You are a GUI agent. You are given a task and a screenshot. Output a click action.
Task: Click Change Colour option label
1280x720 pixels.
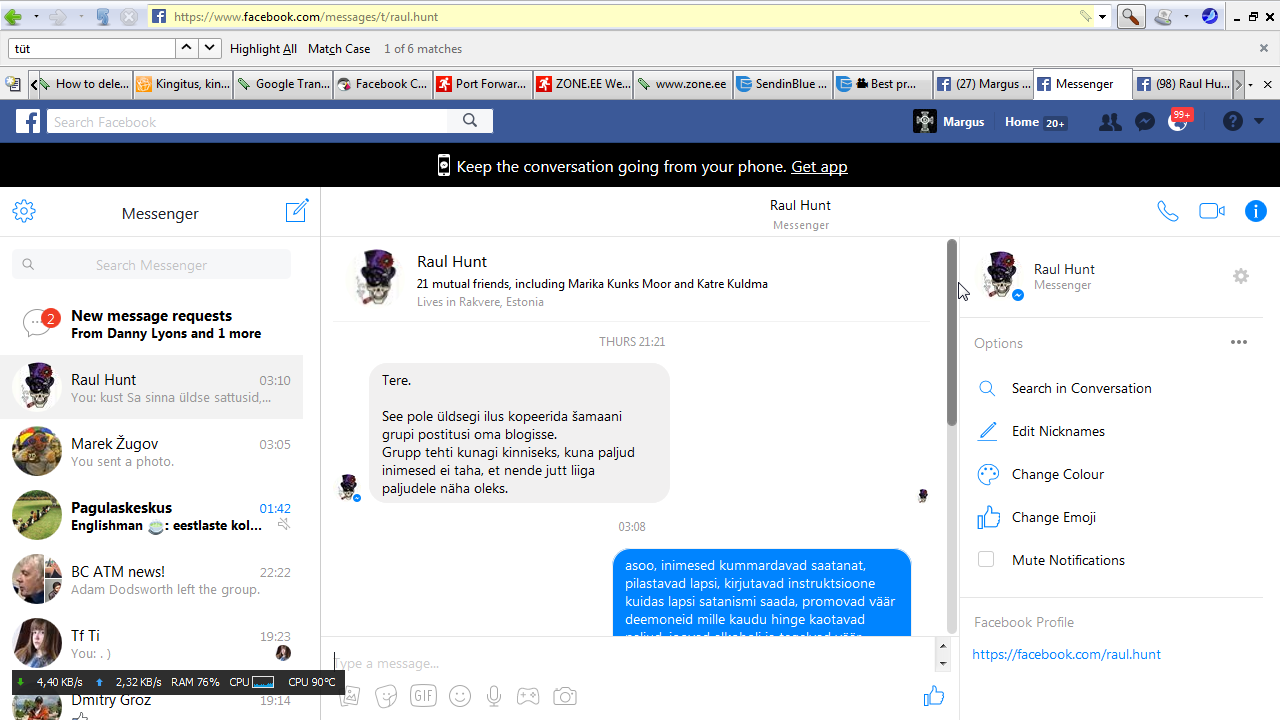(1058, 474)
